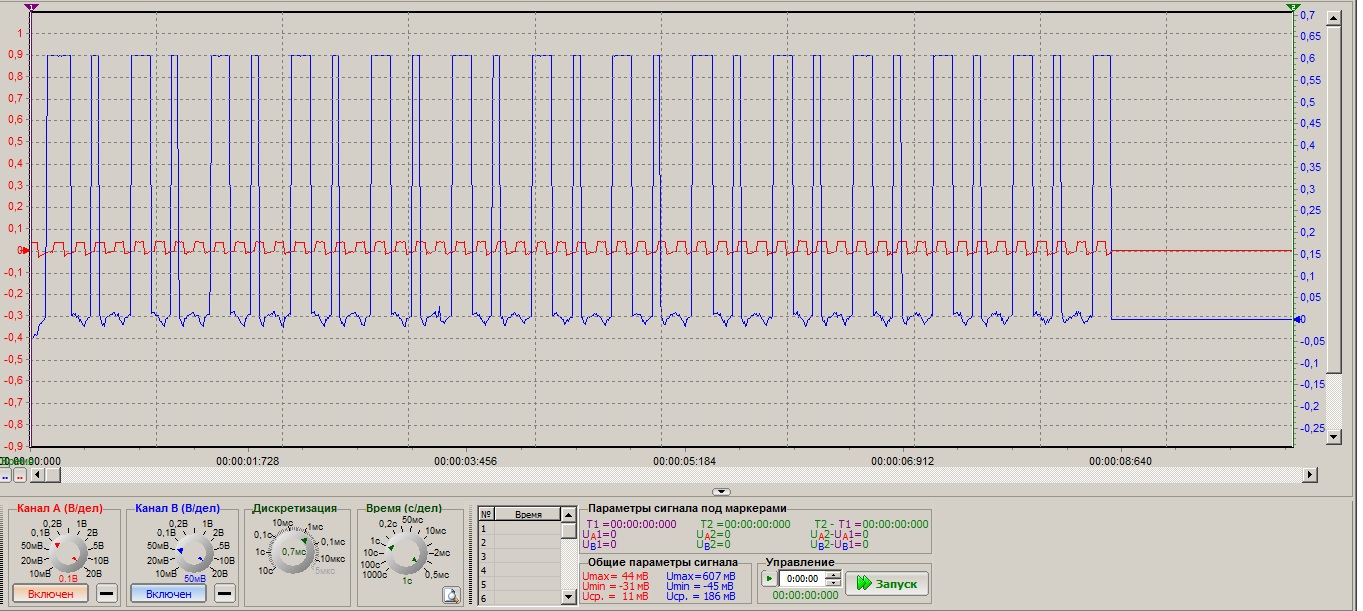Click the Время time-per-division knob
This screenshot has width=1363, height=611.
point(407,553)
